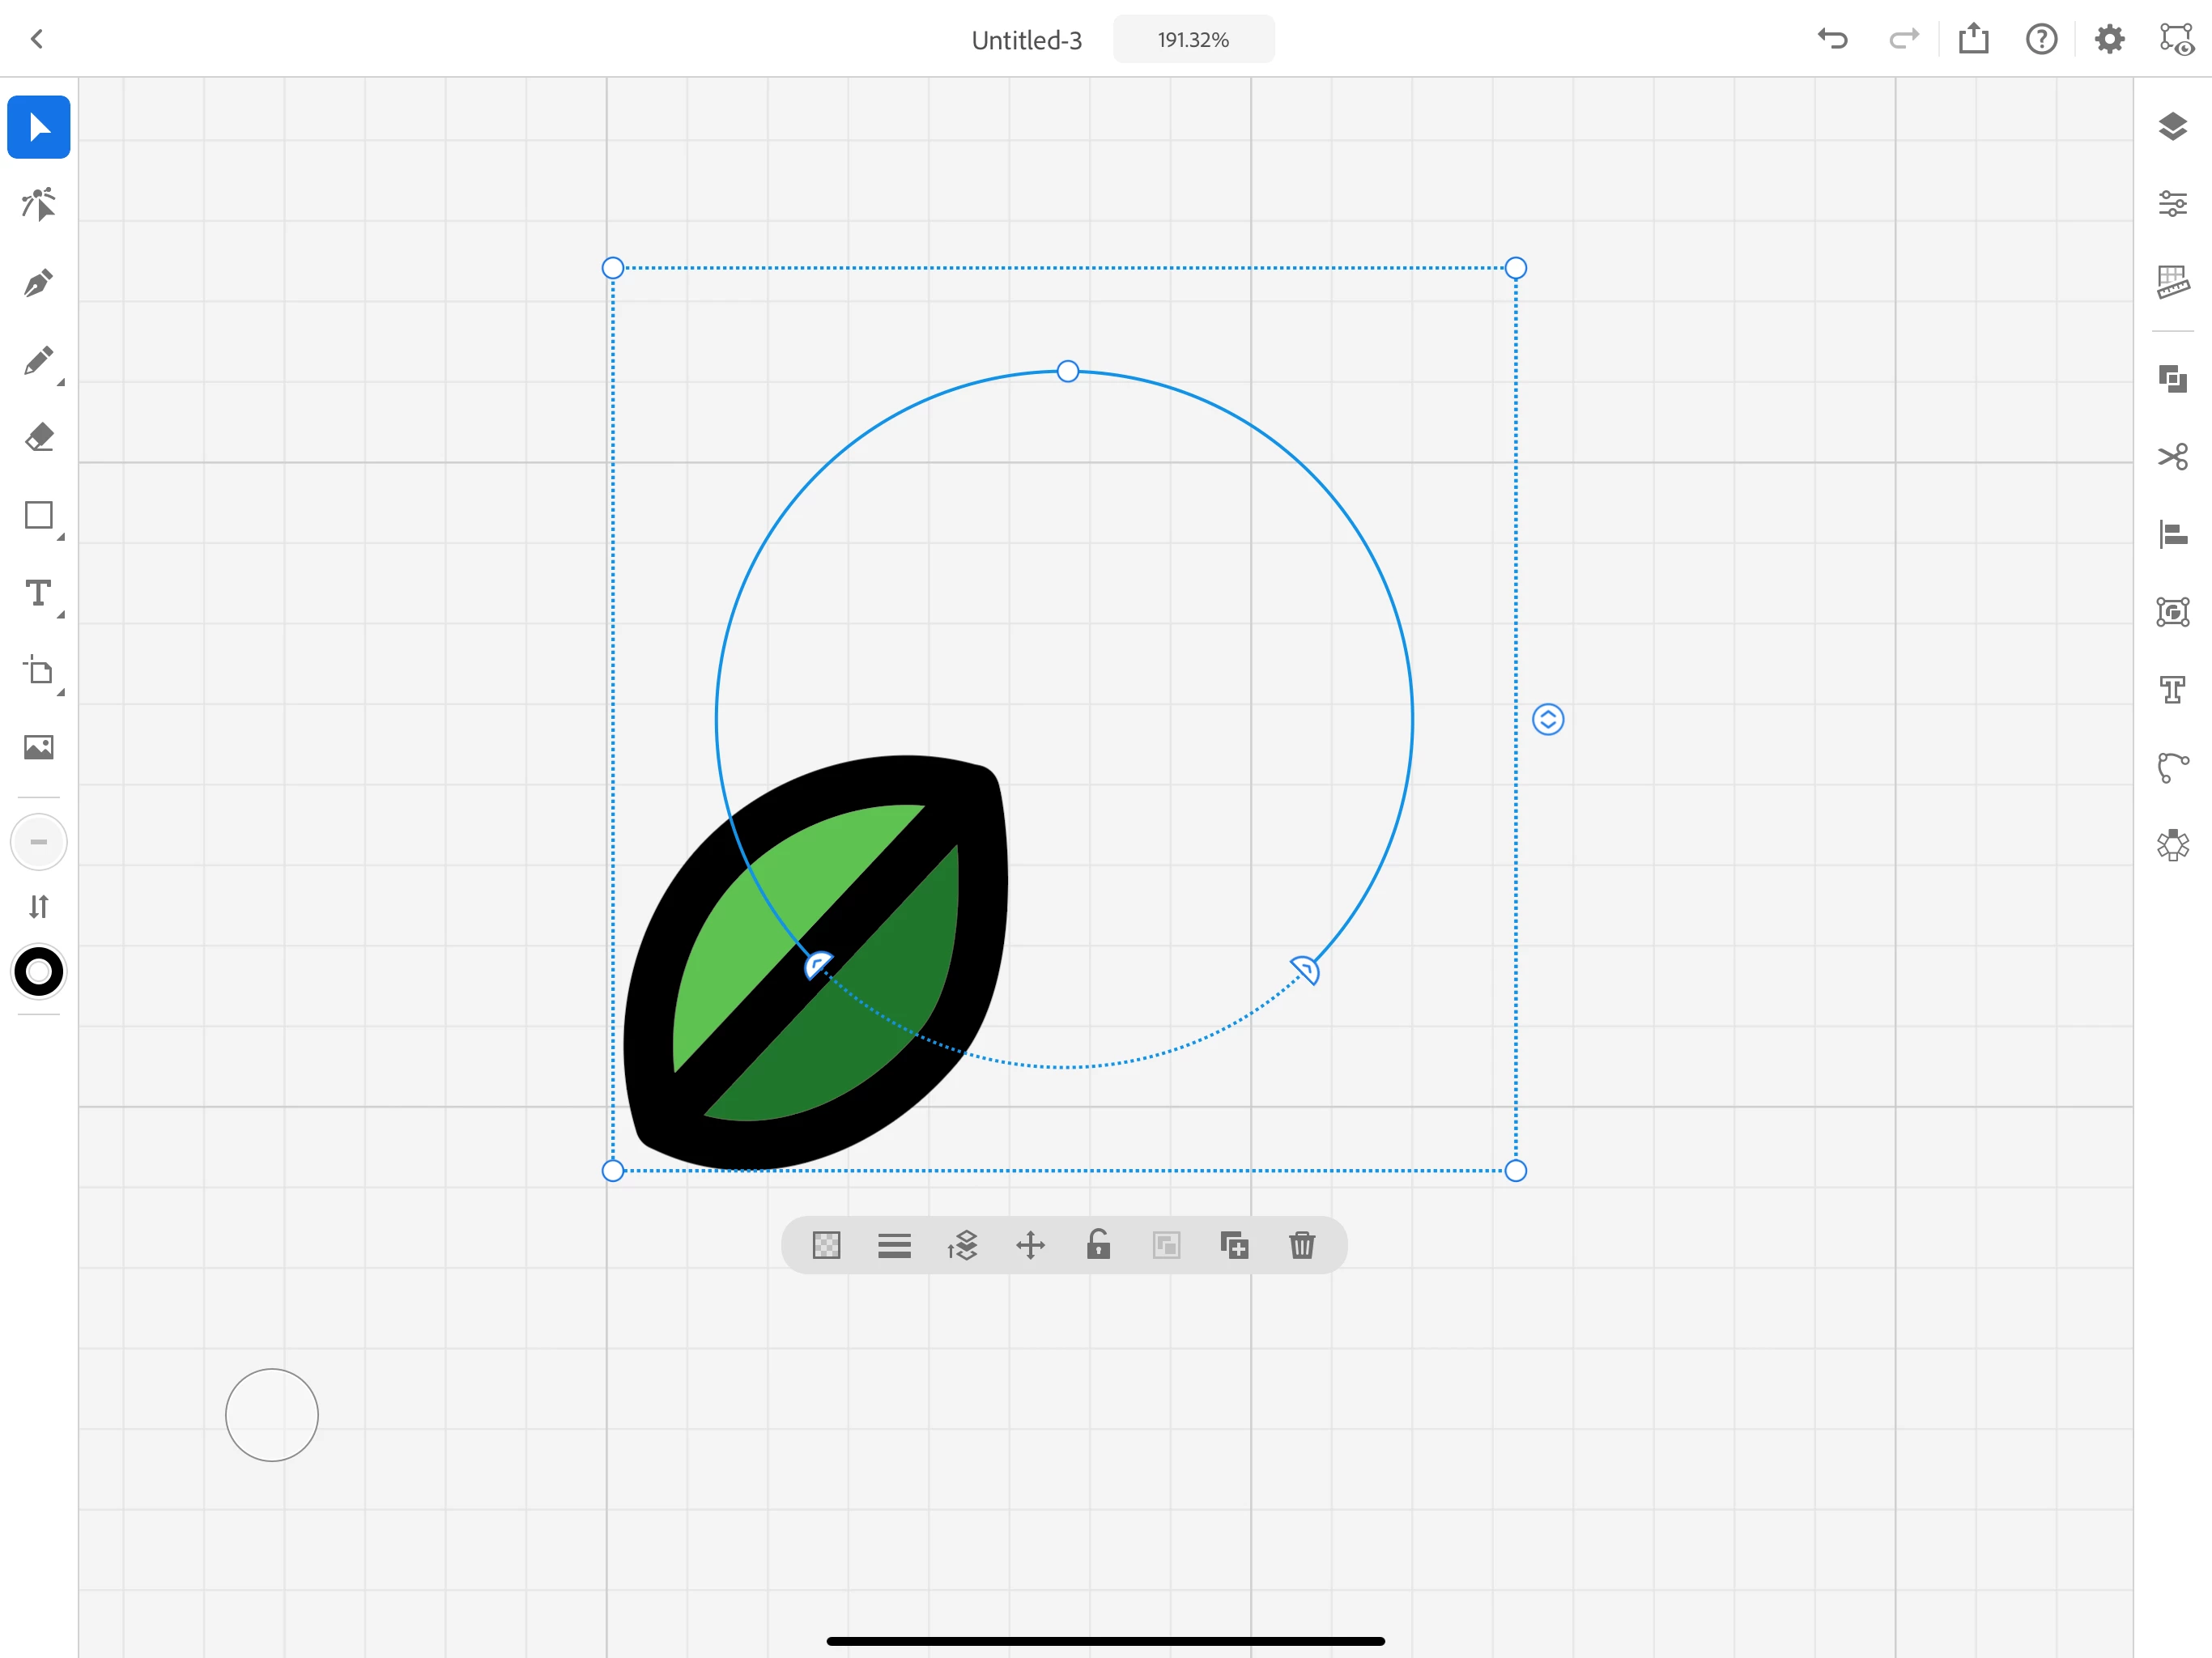Go back using the back arrow

(37, 40)
